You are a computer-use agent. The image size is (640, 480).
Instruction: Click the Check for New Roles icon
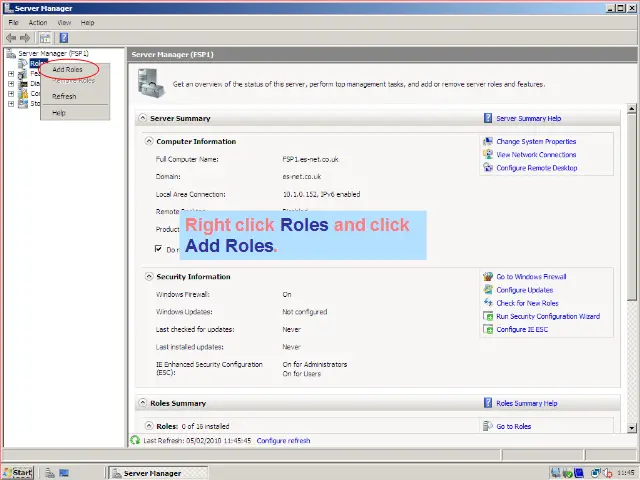(x=488, y=302)
